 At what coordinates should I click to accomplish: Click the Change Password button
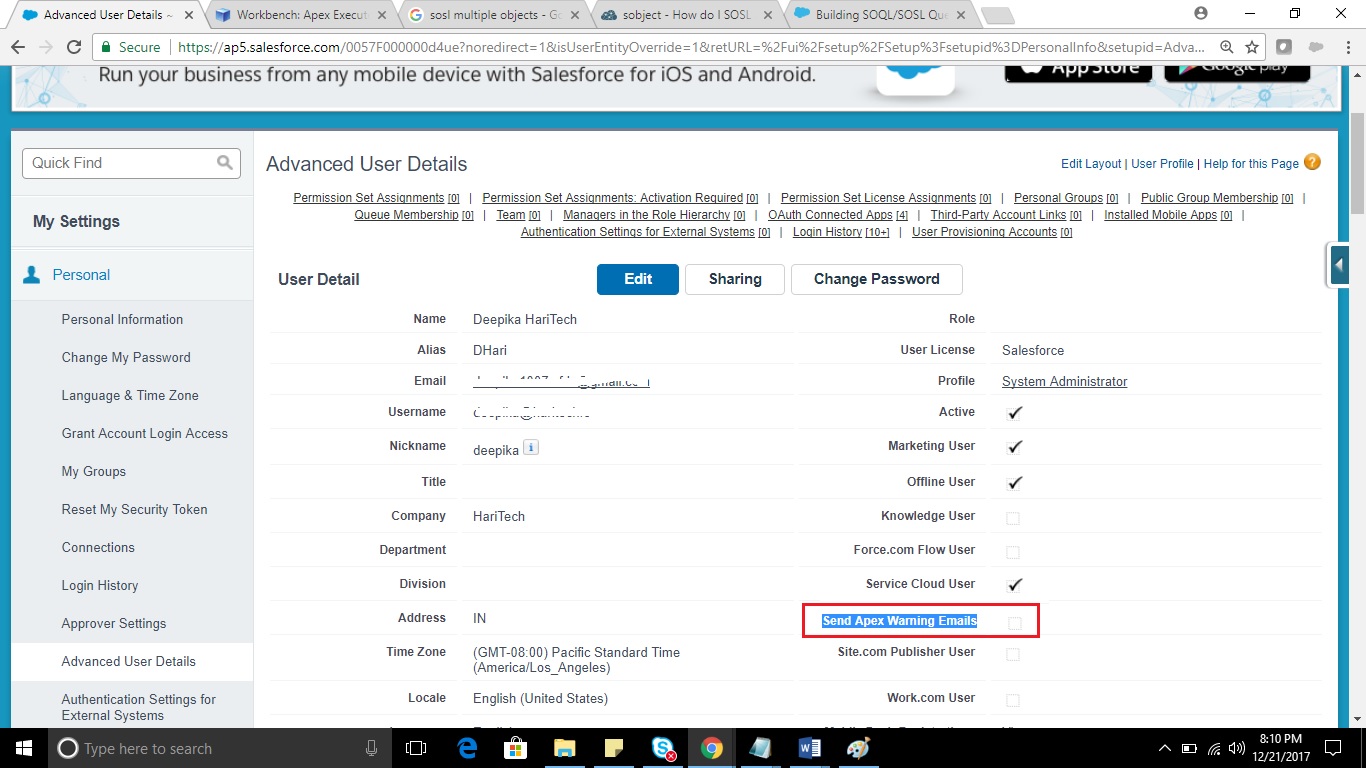coord(876,279)
